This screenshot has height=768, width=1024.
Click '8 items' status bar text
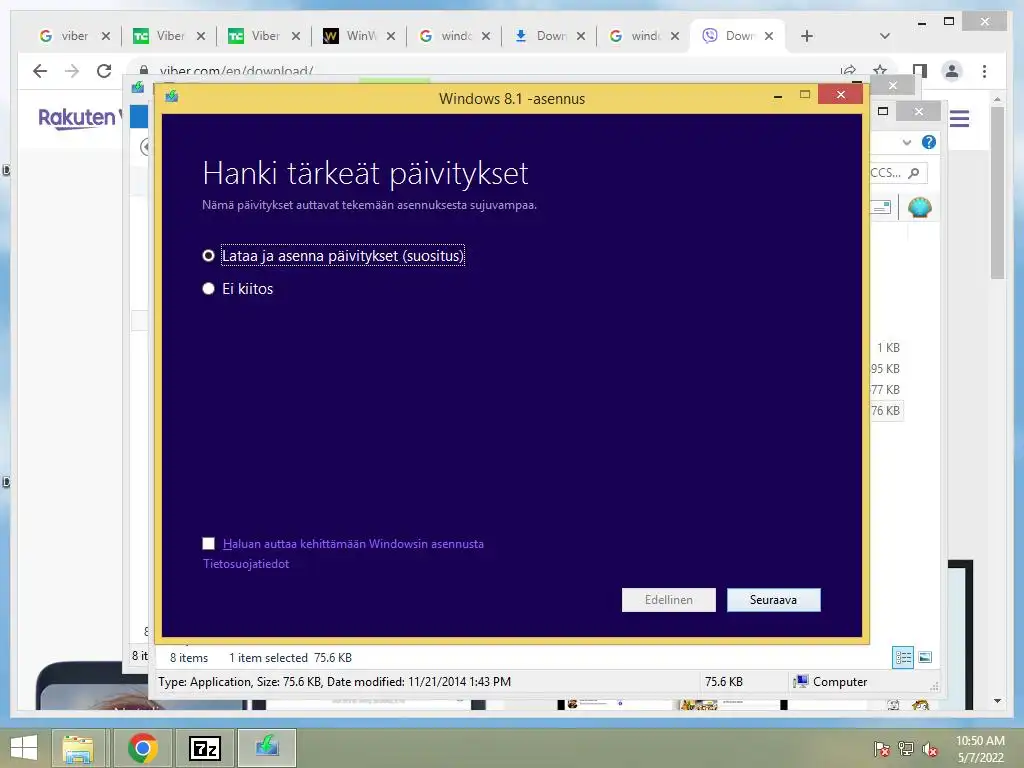pyautogui.click(x=189, y=658)
